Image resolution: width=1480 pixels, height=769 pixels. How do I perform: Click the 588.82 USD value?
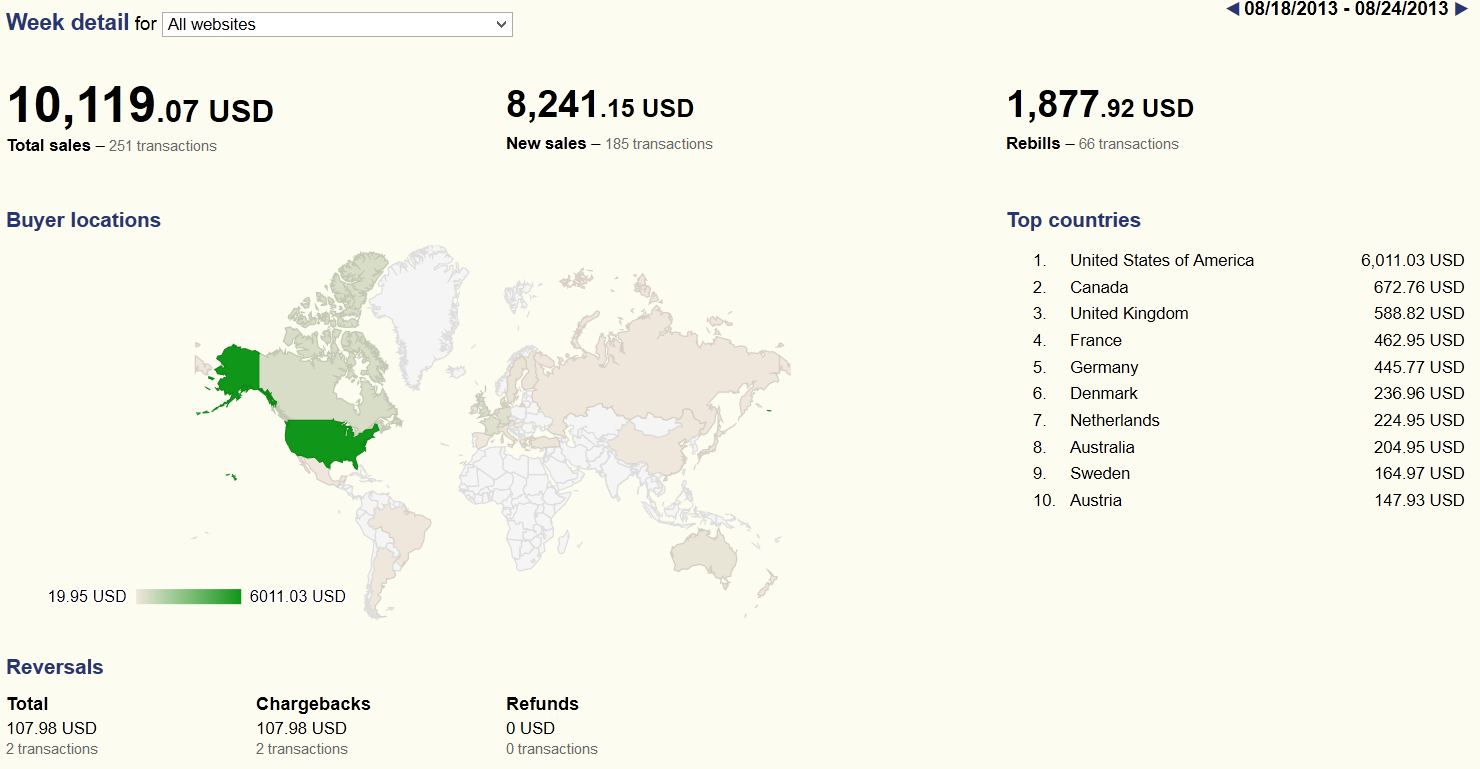(1419, 313)
